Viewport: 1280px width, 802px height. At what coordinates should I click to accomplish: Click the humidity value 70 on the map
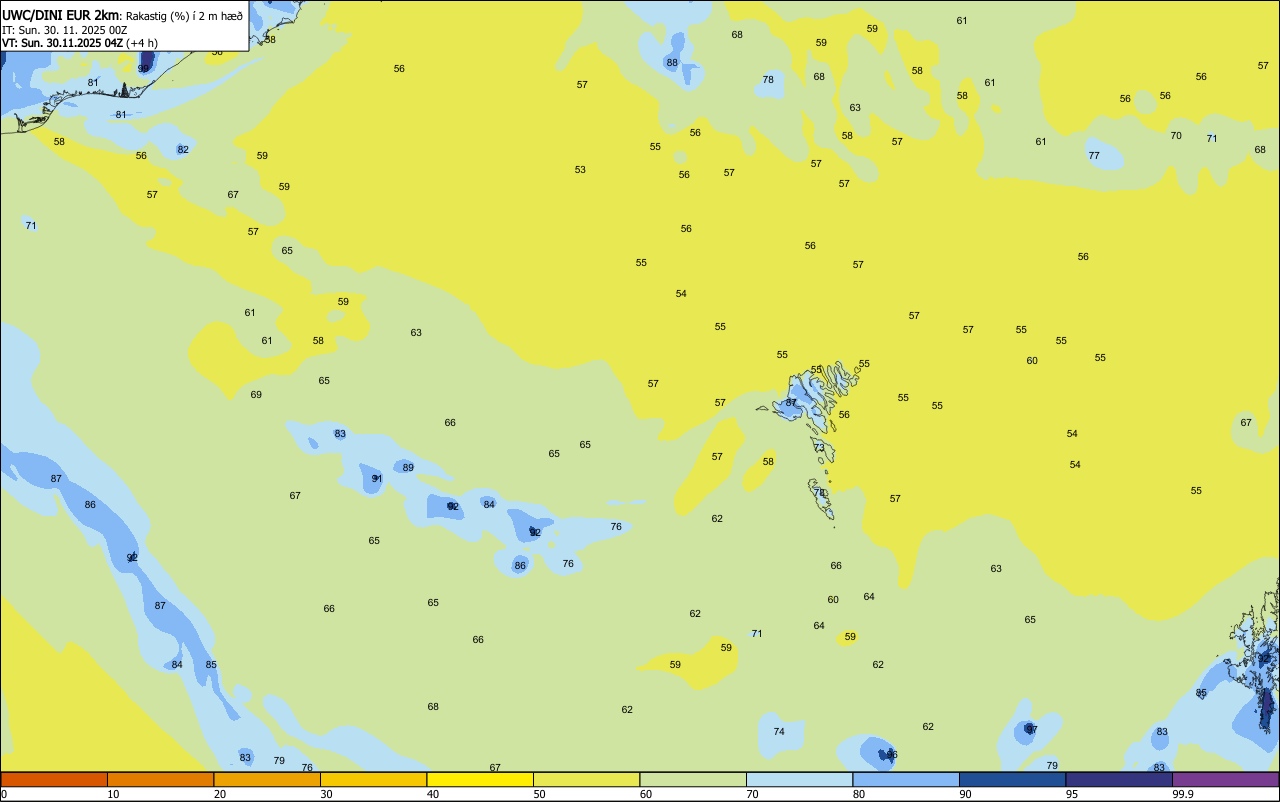point(1176,136)
